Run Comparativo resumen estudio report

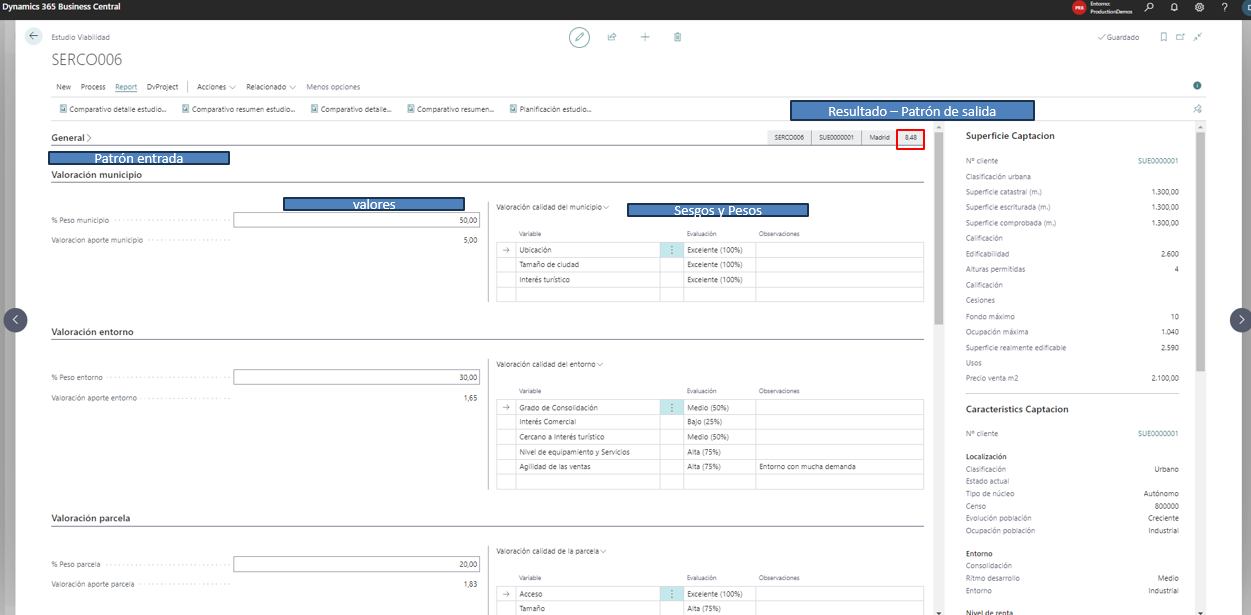238,109
